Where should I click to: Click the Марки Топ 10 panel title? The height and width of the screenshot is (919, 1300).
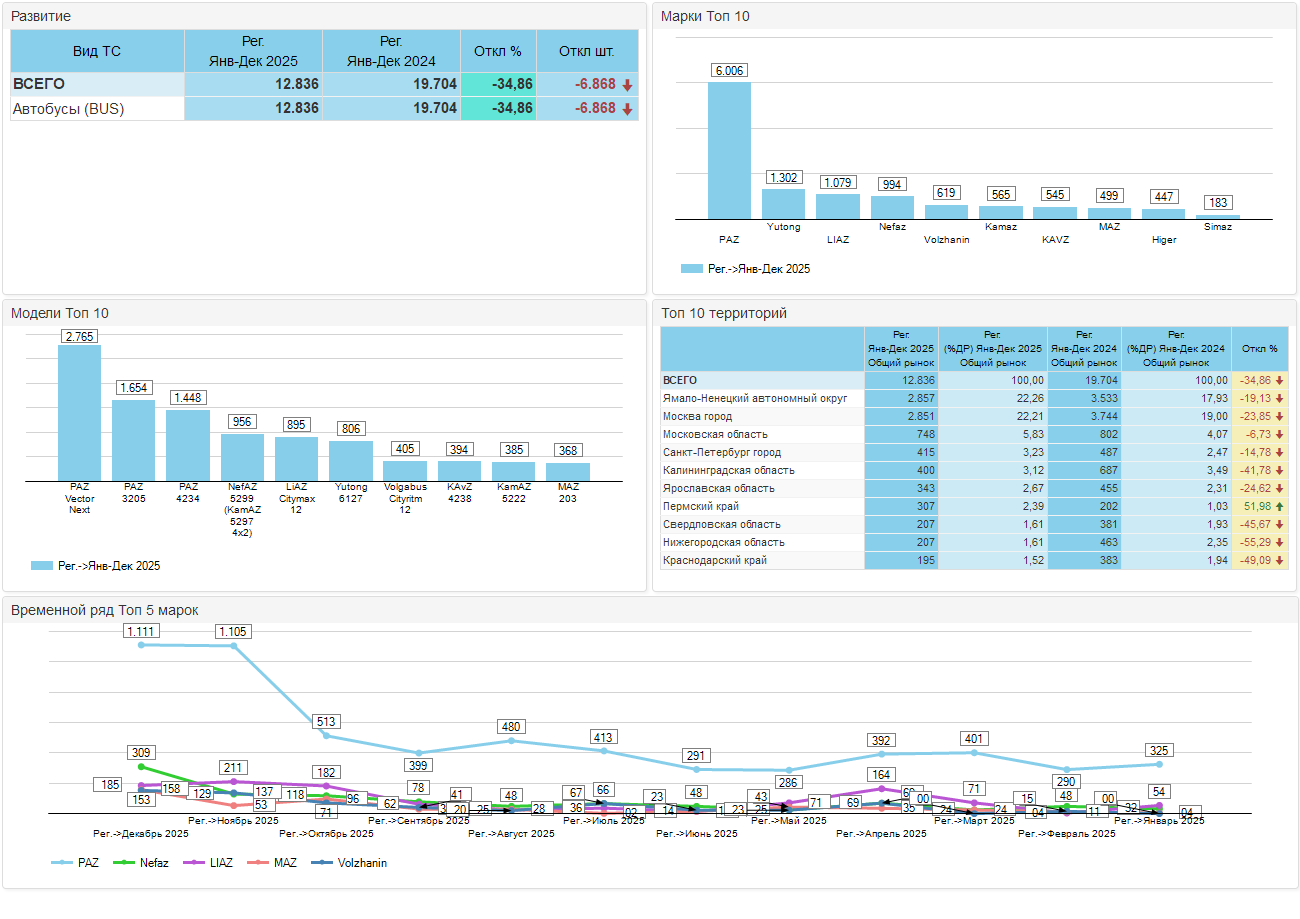point(705,16)
